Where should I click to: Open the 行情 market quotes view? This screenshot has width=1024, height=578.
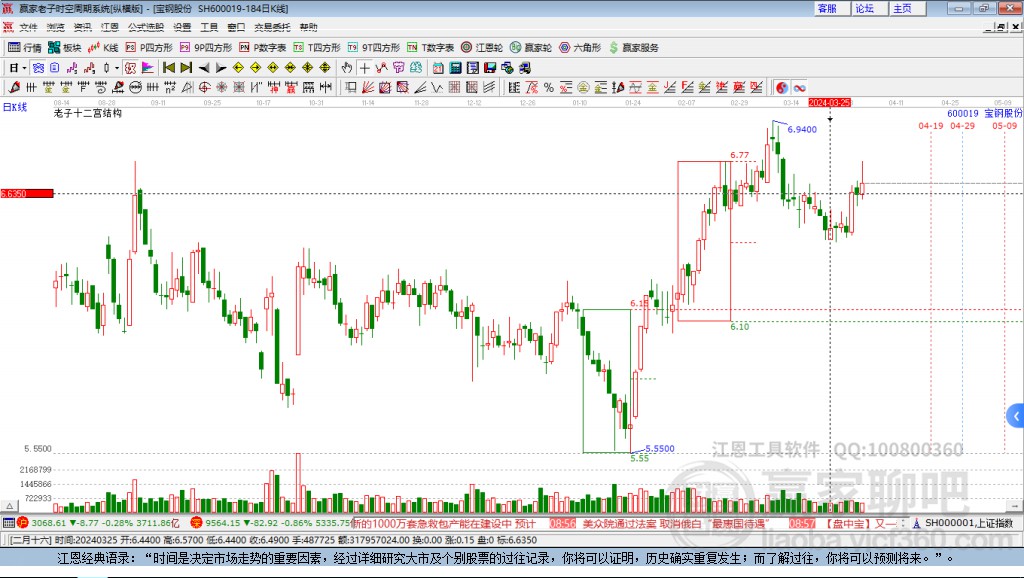coord(25,48)
